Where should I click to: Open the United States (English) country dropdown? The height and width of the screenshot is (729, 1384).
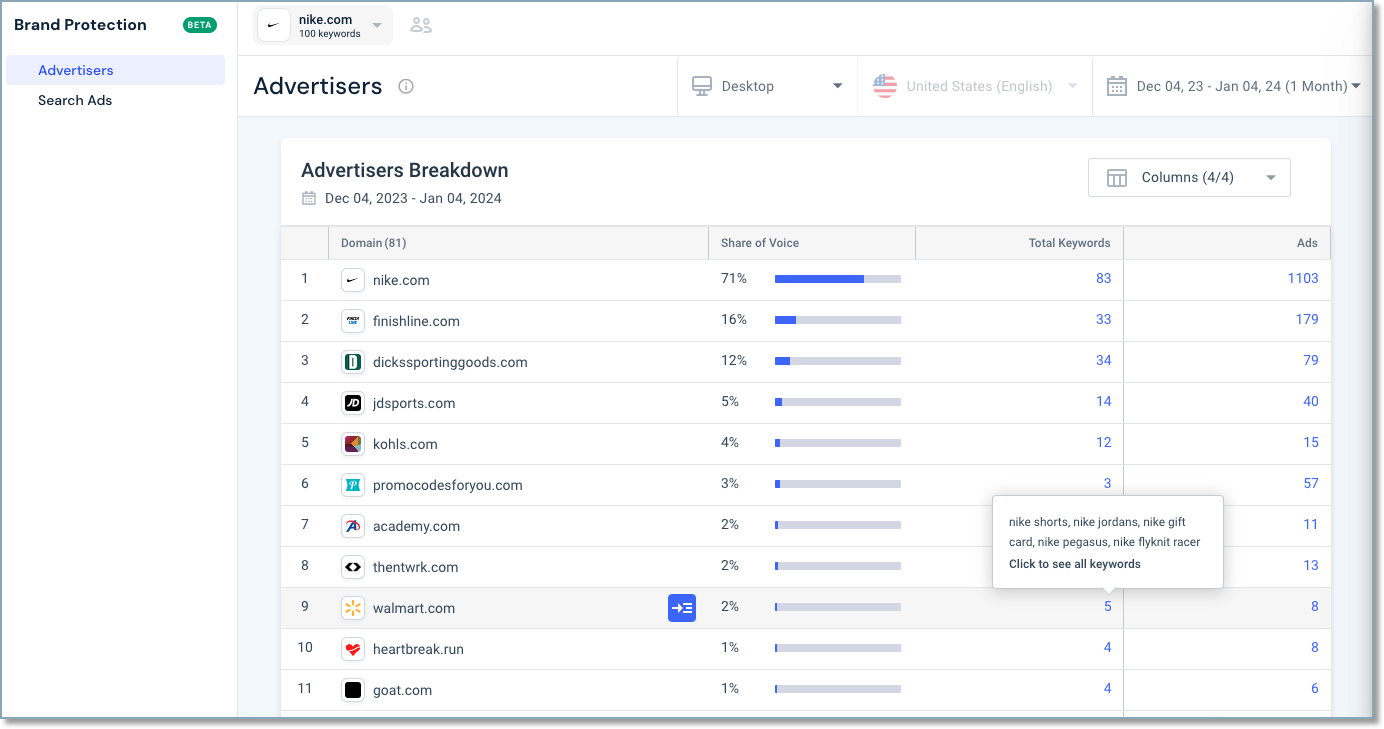(x=975, y=86)
